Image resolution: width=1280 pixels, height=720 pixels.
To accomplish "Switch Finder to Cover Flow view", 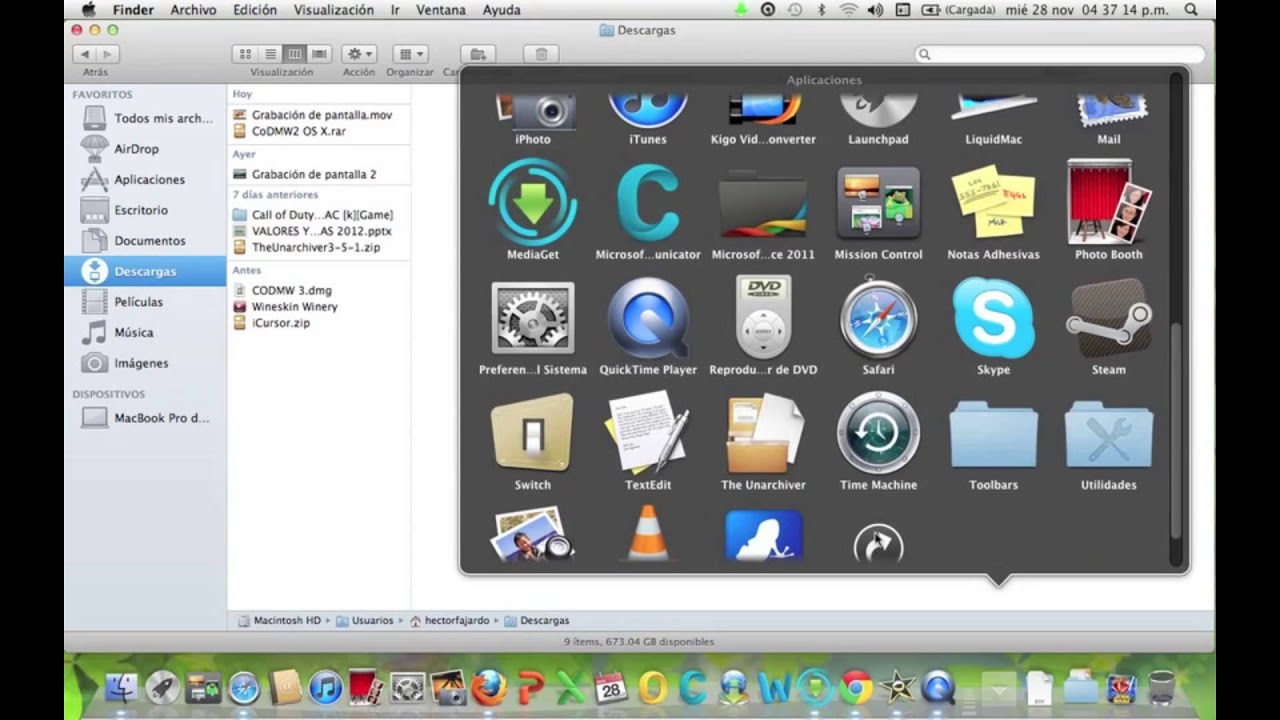I will tap(320, 54).
